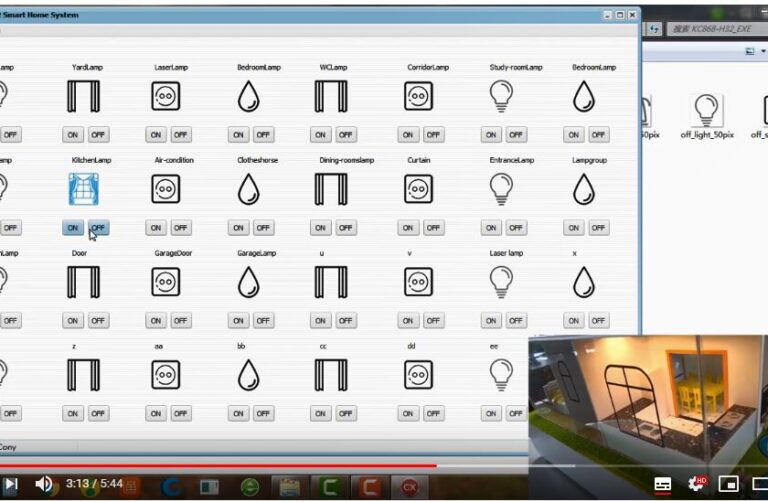Click the Dining-roomlamp icon
This screenshot has height=502, width=768.
pyautogui.click(x=330, y=189)
